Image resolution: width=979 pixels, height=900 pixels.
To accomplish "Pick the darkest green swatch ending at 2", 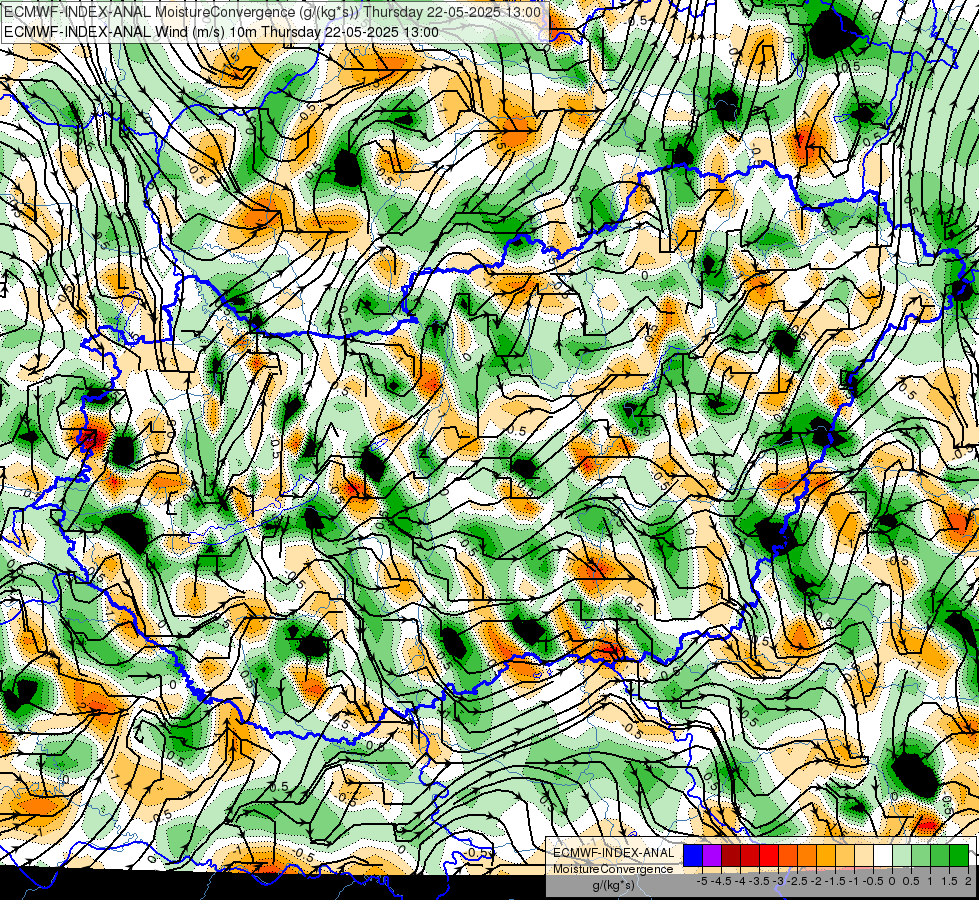I will click(959, 855).
